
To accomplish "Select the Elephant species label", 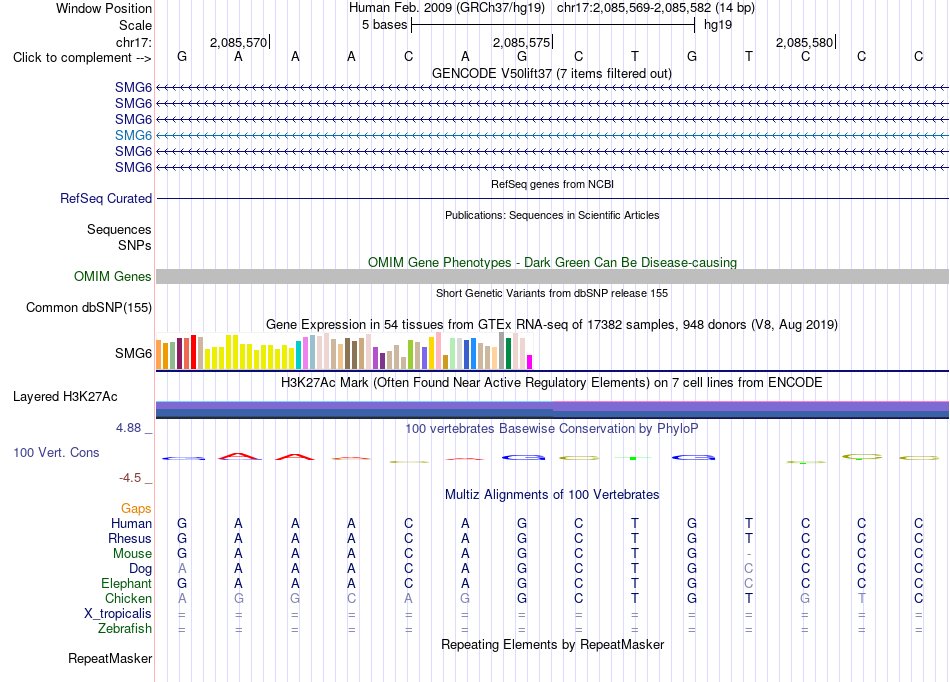I will pos(127,583).
